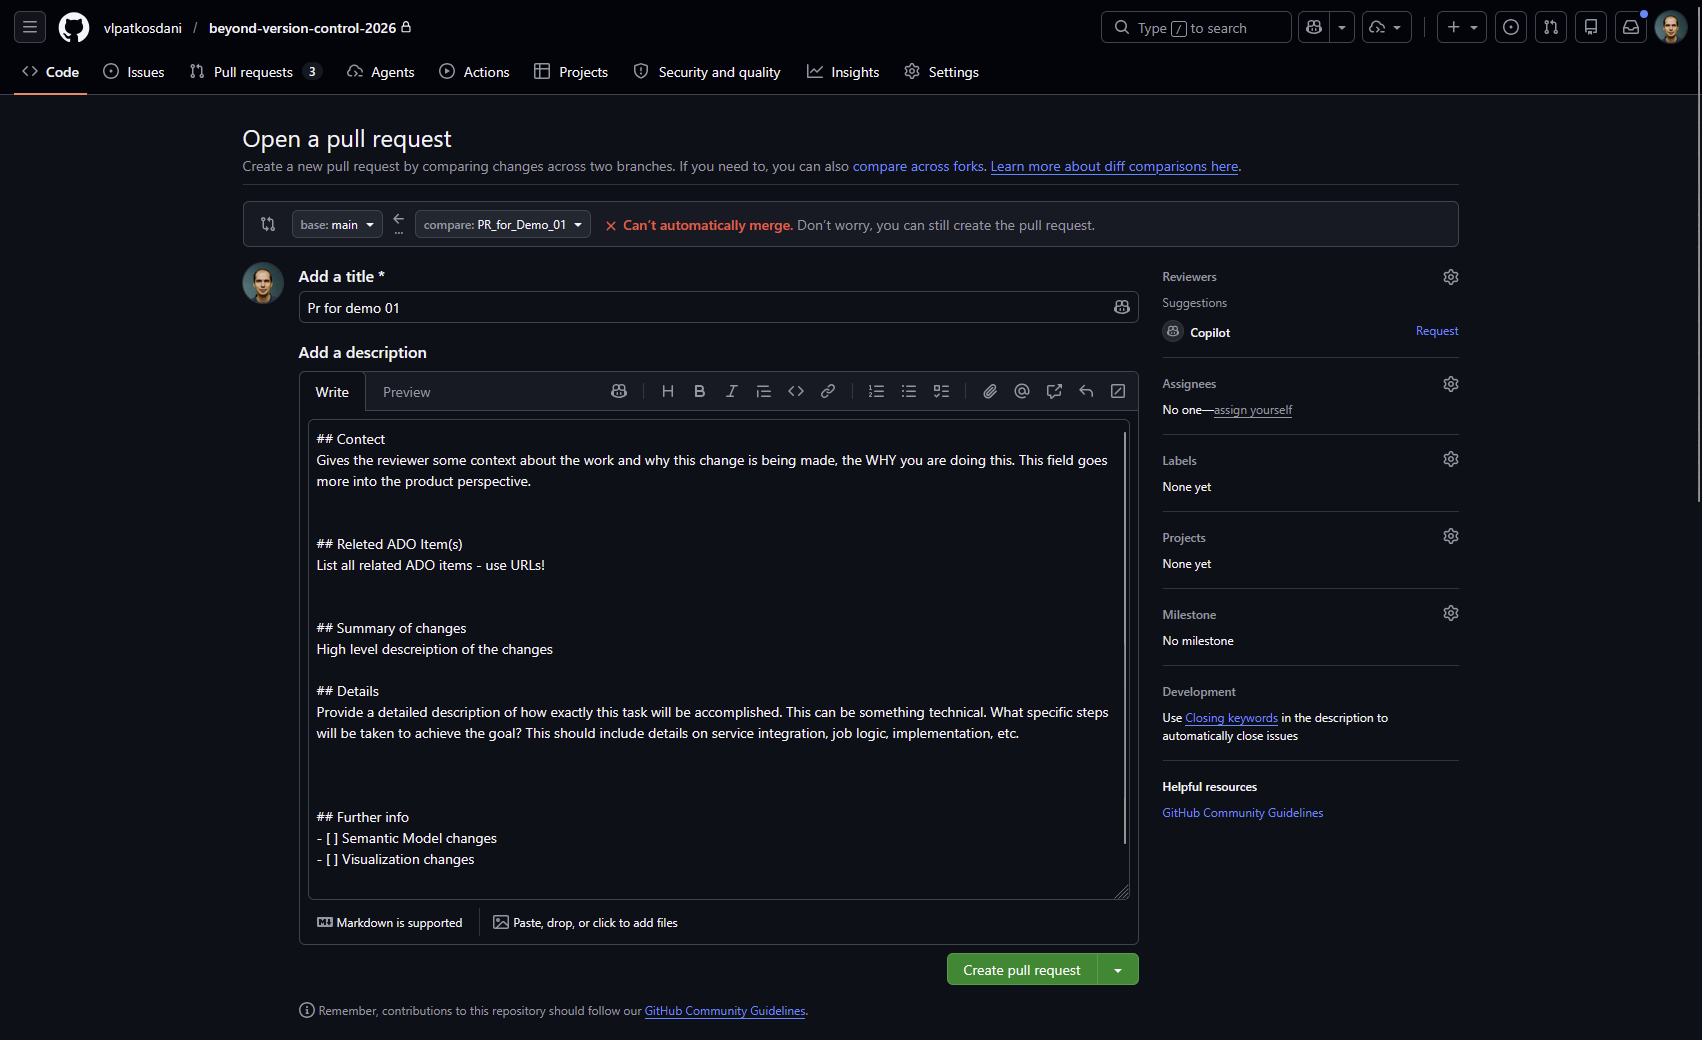Insert code formatting icon
Image resolution: width=1702 pixels, height=1040 pixels.
796,392
